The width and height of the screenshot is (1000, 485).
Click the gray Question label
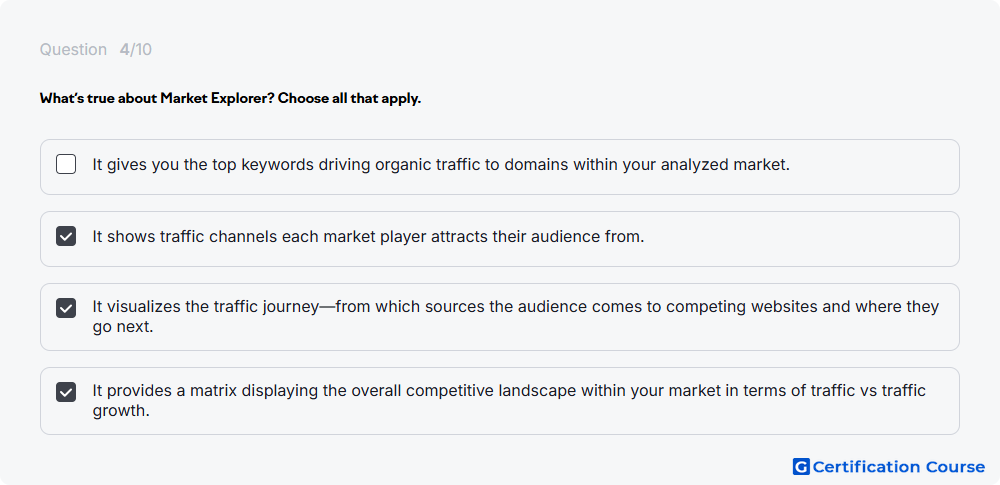click(x=73, y=50)
